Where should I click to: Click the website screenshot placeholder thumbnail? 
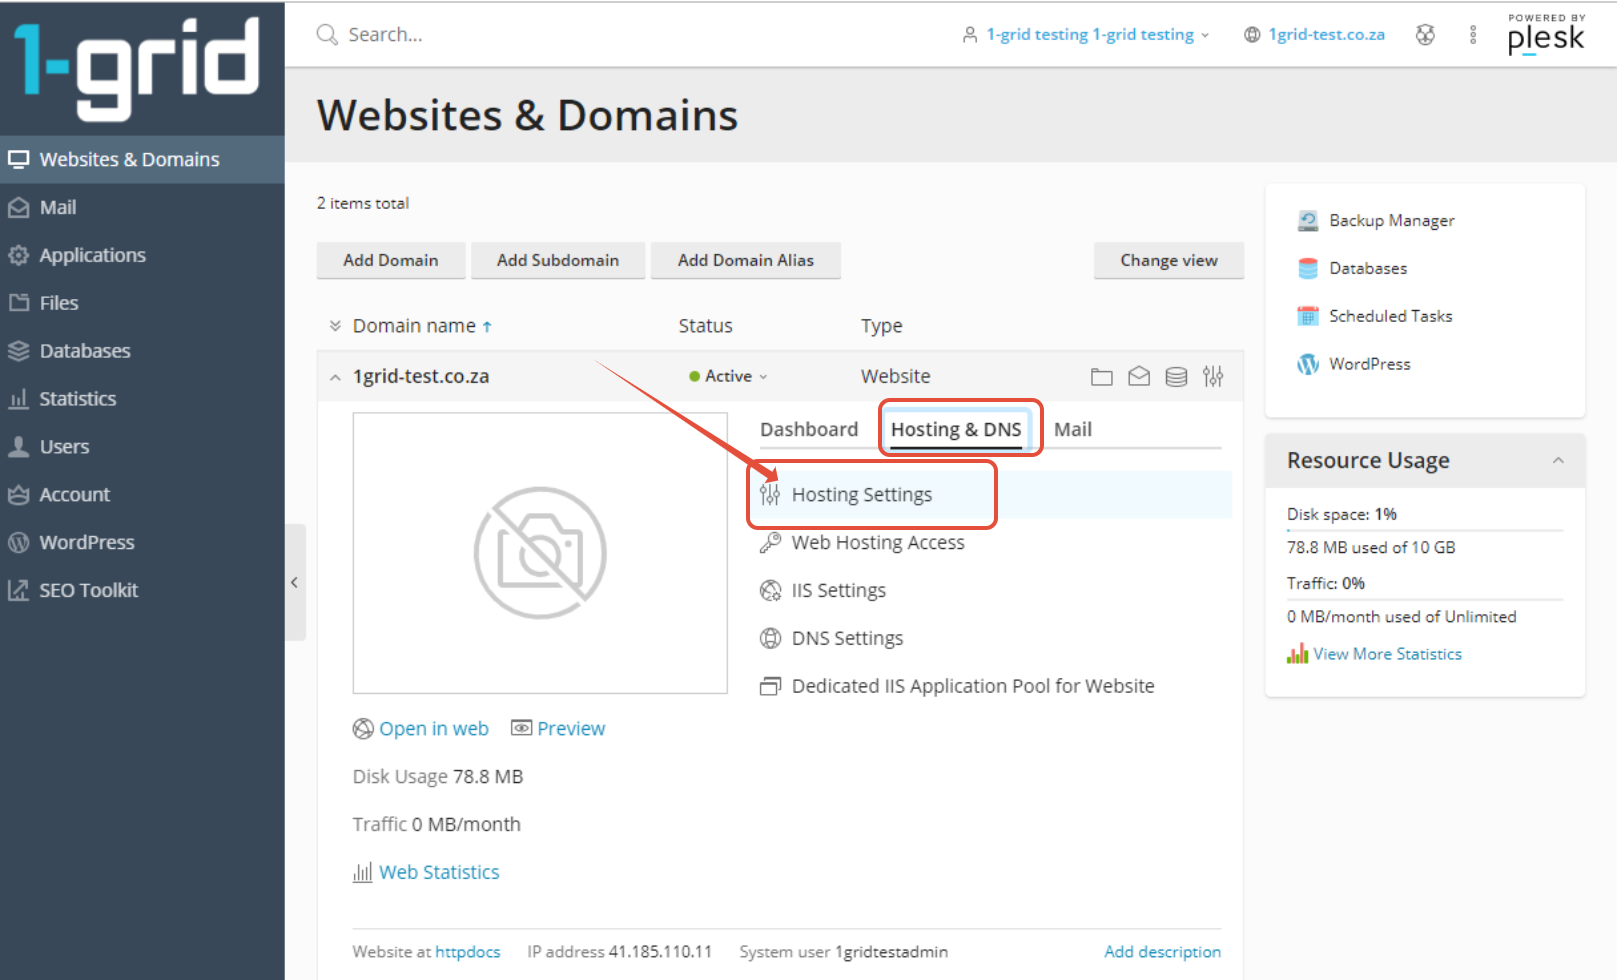coord(540,553)
